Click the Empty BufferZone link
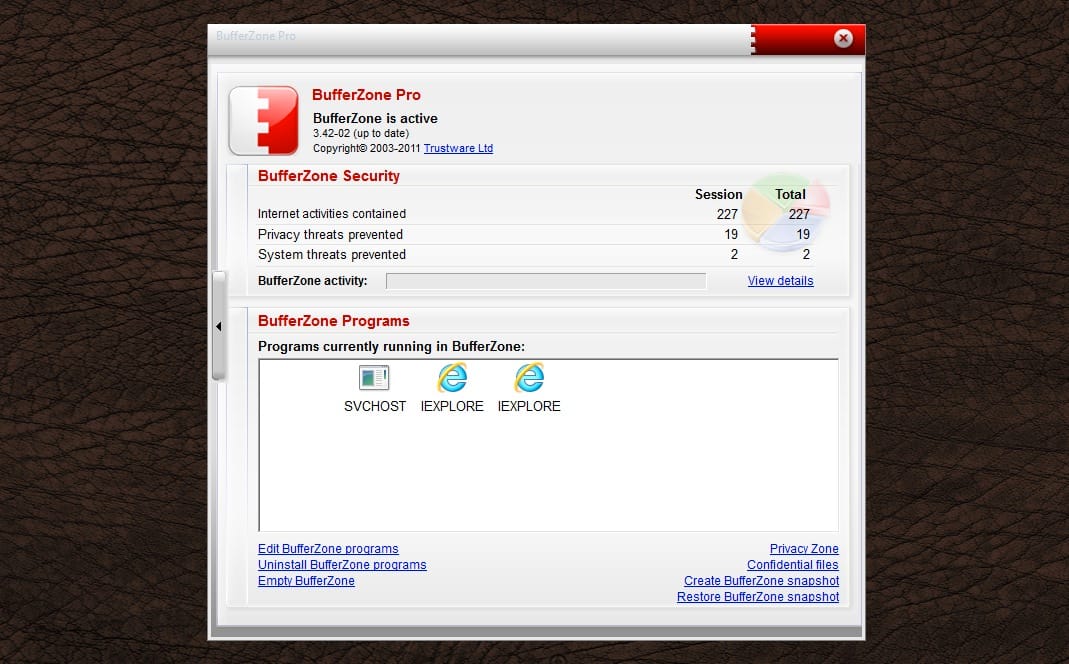Image resolution: width=1069 pixels, height=664 pixels. click(x=306, y=581)
